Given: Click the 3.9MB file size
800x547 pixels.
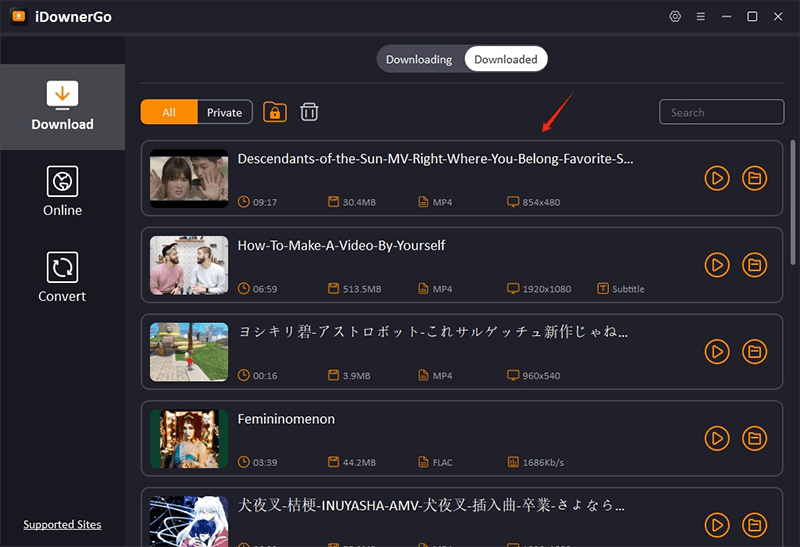Looking at the screenshot, I should [x=356, y=376].
